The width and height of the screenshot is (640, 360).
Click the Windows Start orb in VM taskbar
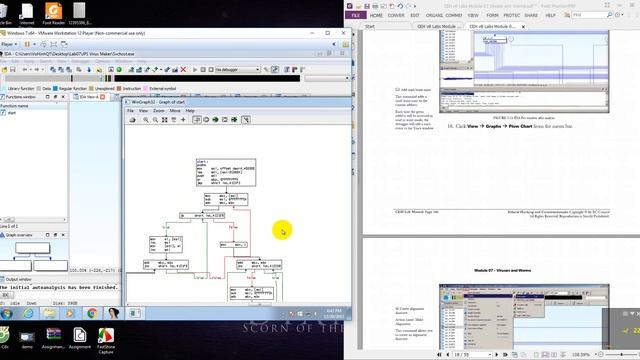click(x=7, y=313)
